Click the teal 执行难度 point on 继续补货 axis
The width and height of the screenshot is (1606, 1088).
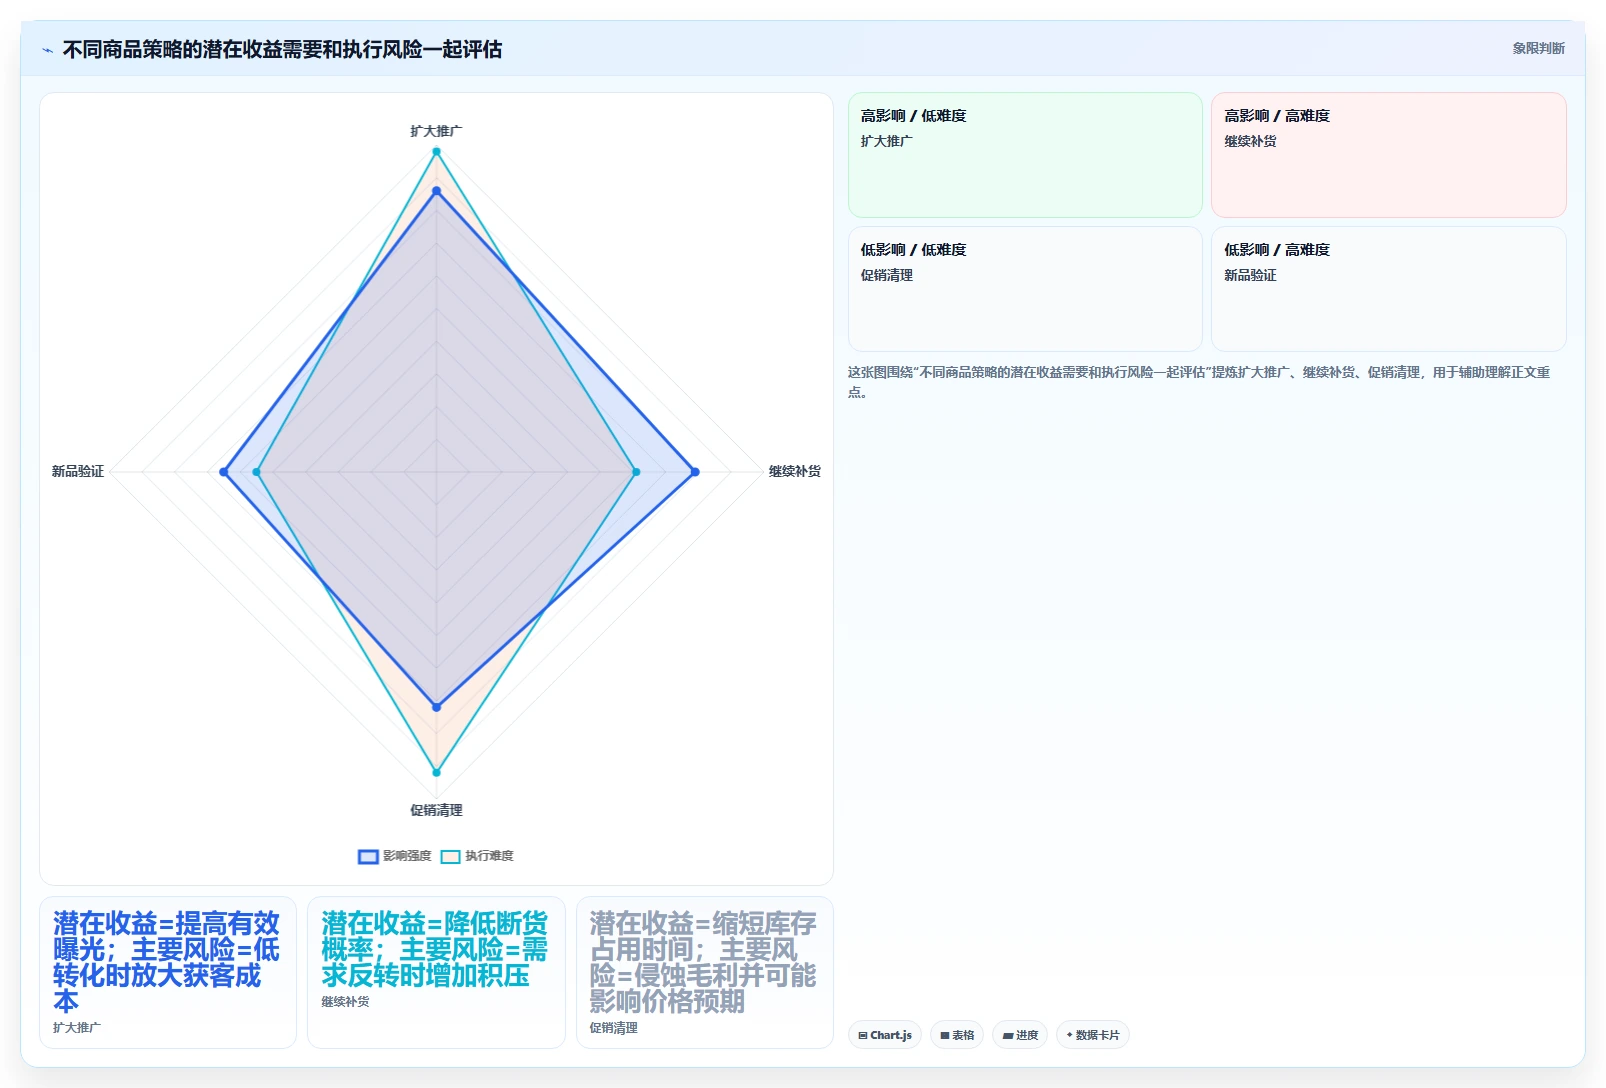point(636,472)
